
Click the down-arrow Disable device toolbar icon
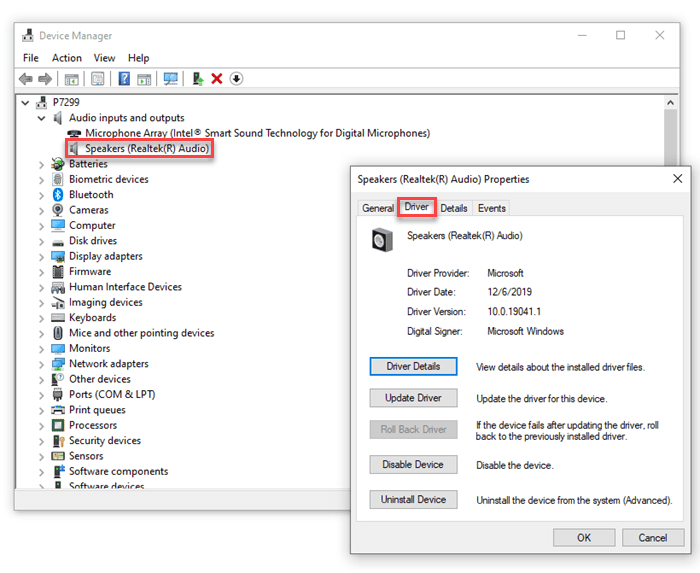[x=236, y=79]
